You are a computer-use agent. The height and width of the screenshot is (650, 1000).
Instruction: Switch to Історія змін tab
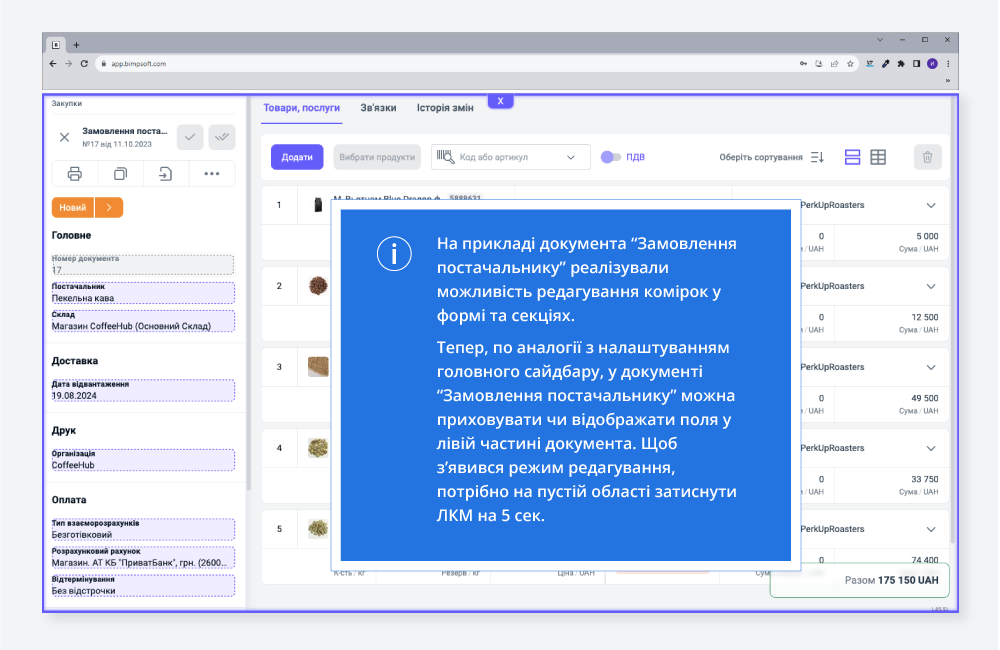[445, 108]
